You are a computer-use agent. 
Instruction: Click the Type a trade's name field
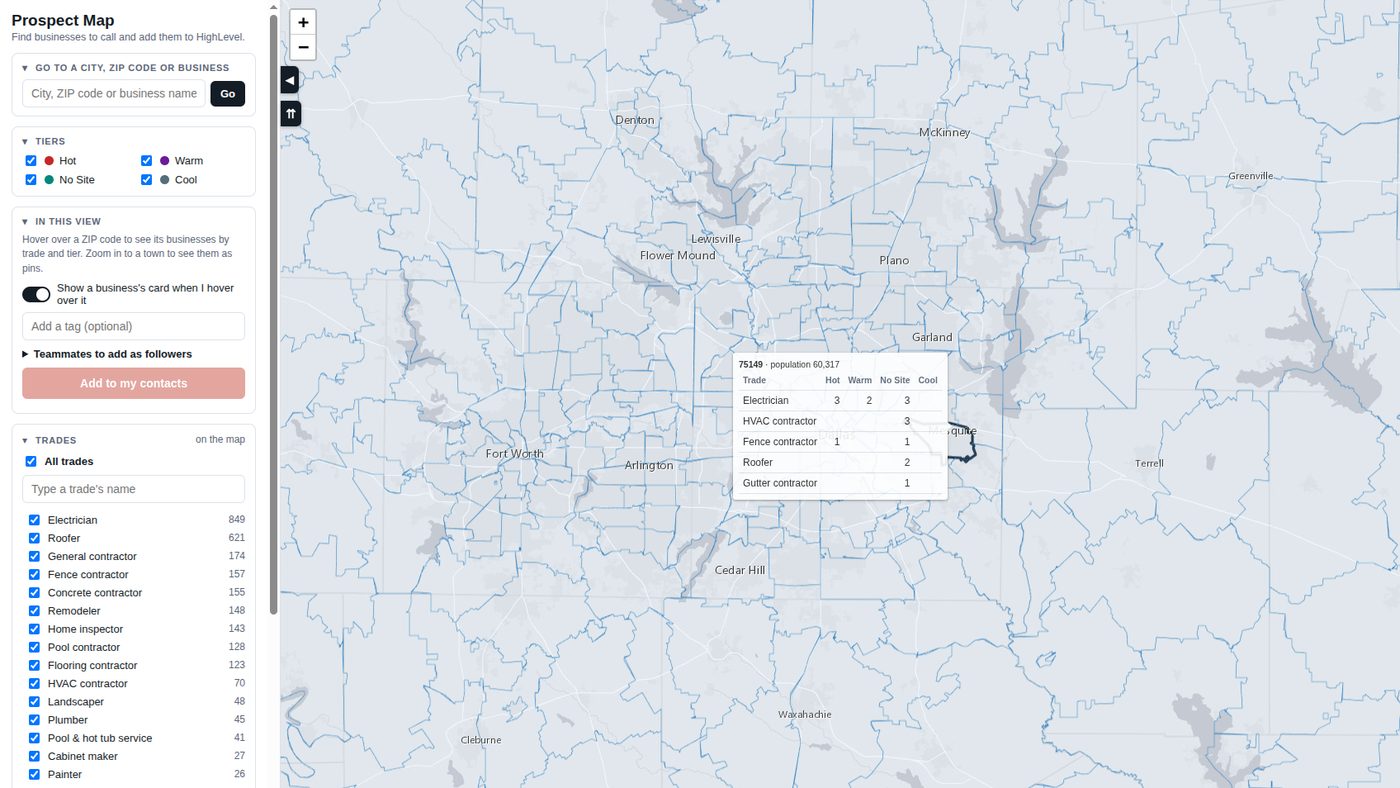point(133,489)
